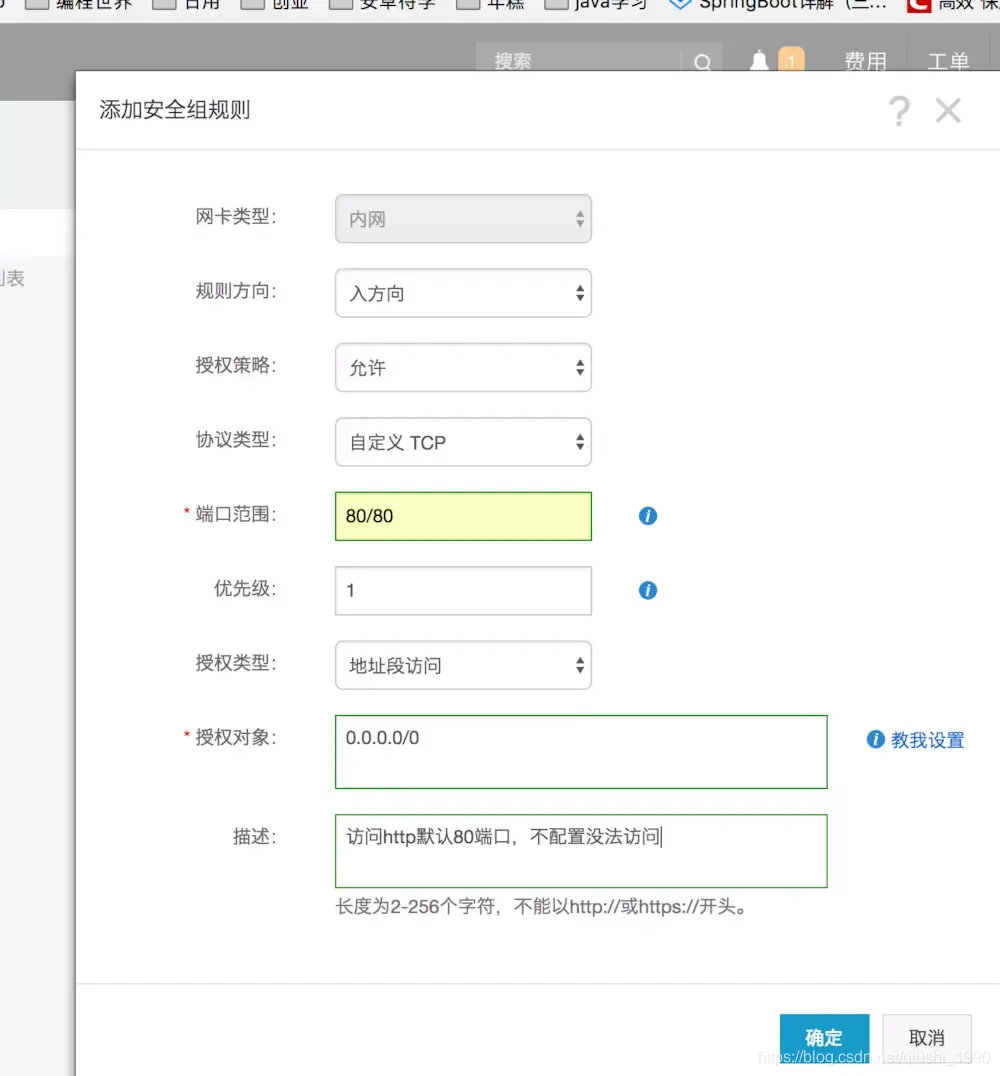The image size is (1000, 1076).
Task: Cancel the dialog via 取消 button
Action: coord(926,1037)
